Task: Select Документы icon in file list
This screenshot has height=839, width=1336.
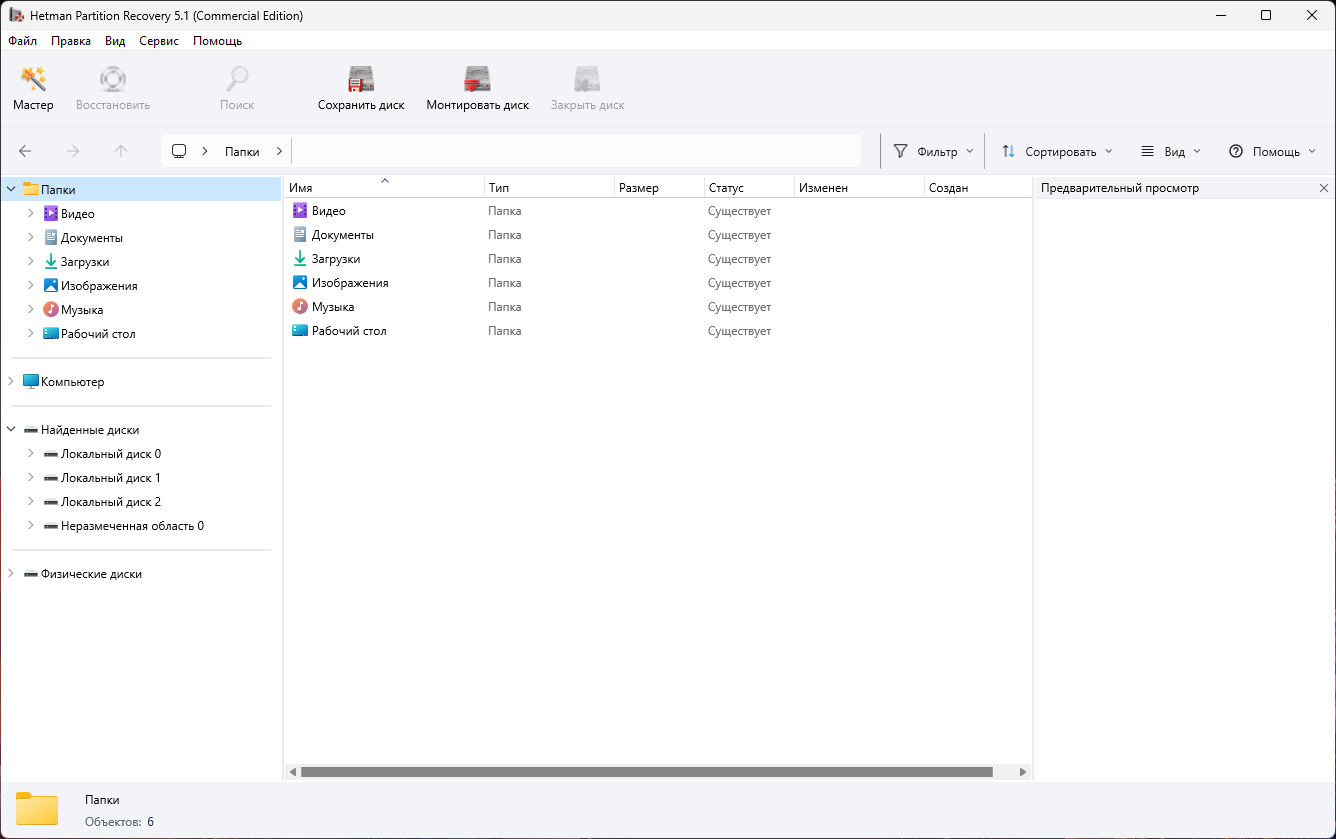Action: point(300,235)
